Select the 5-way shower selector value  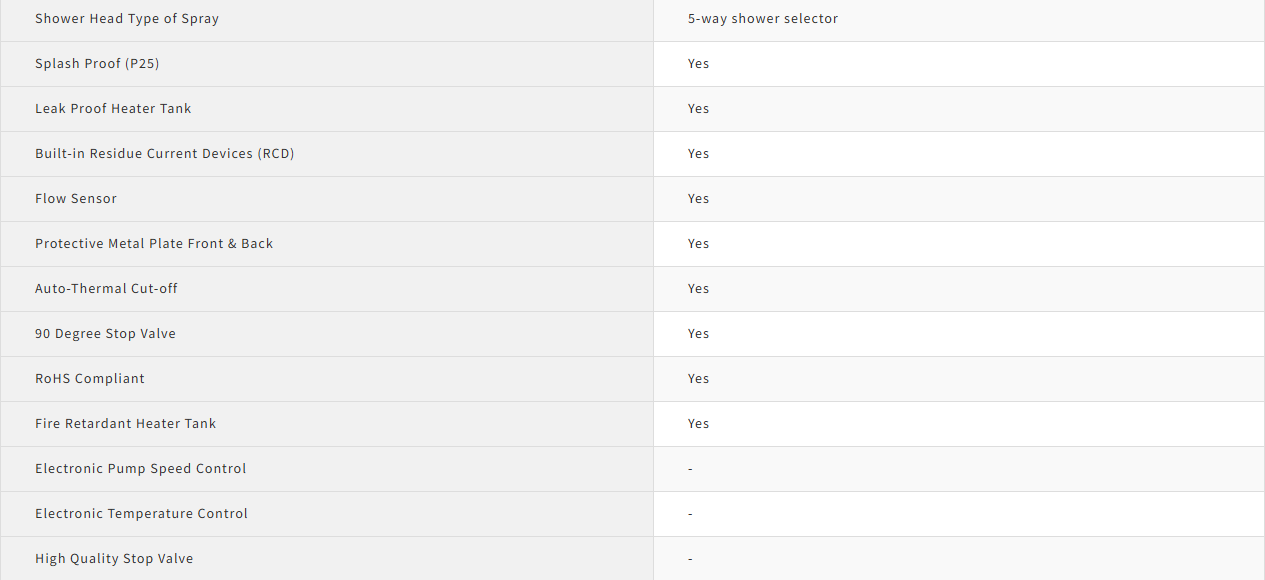point(763,19)
